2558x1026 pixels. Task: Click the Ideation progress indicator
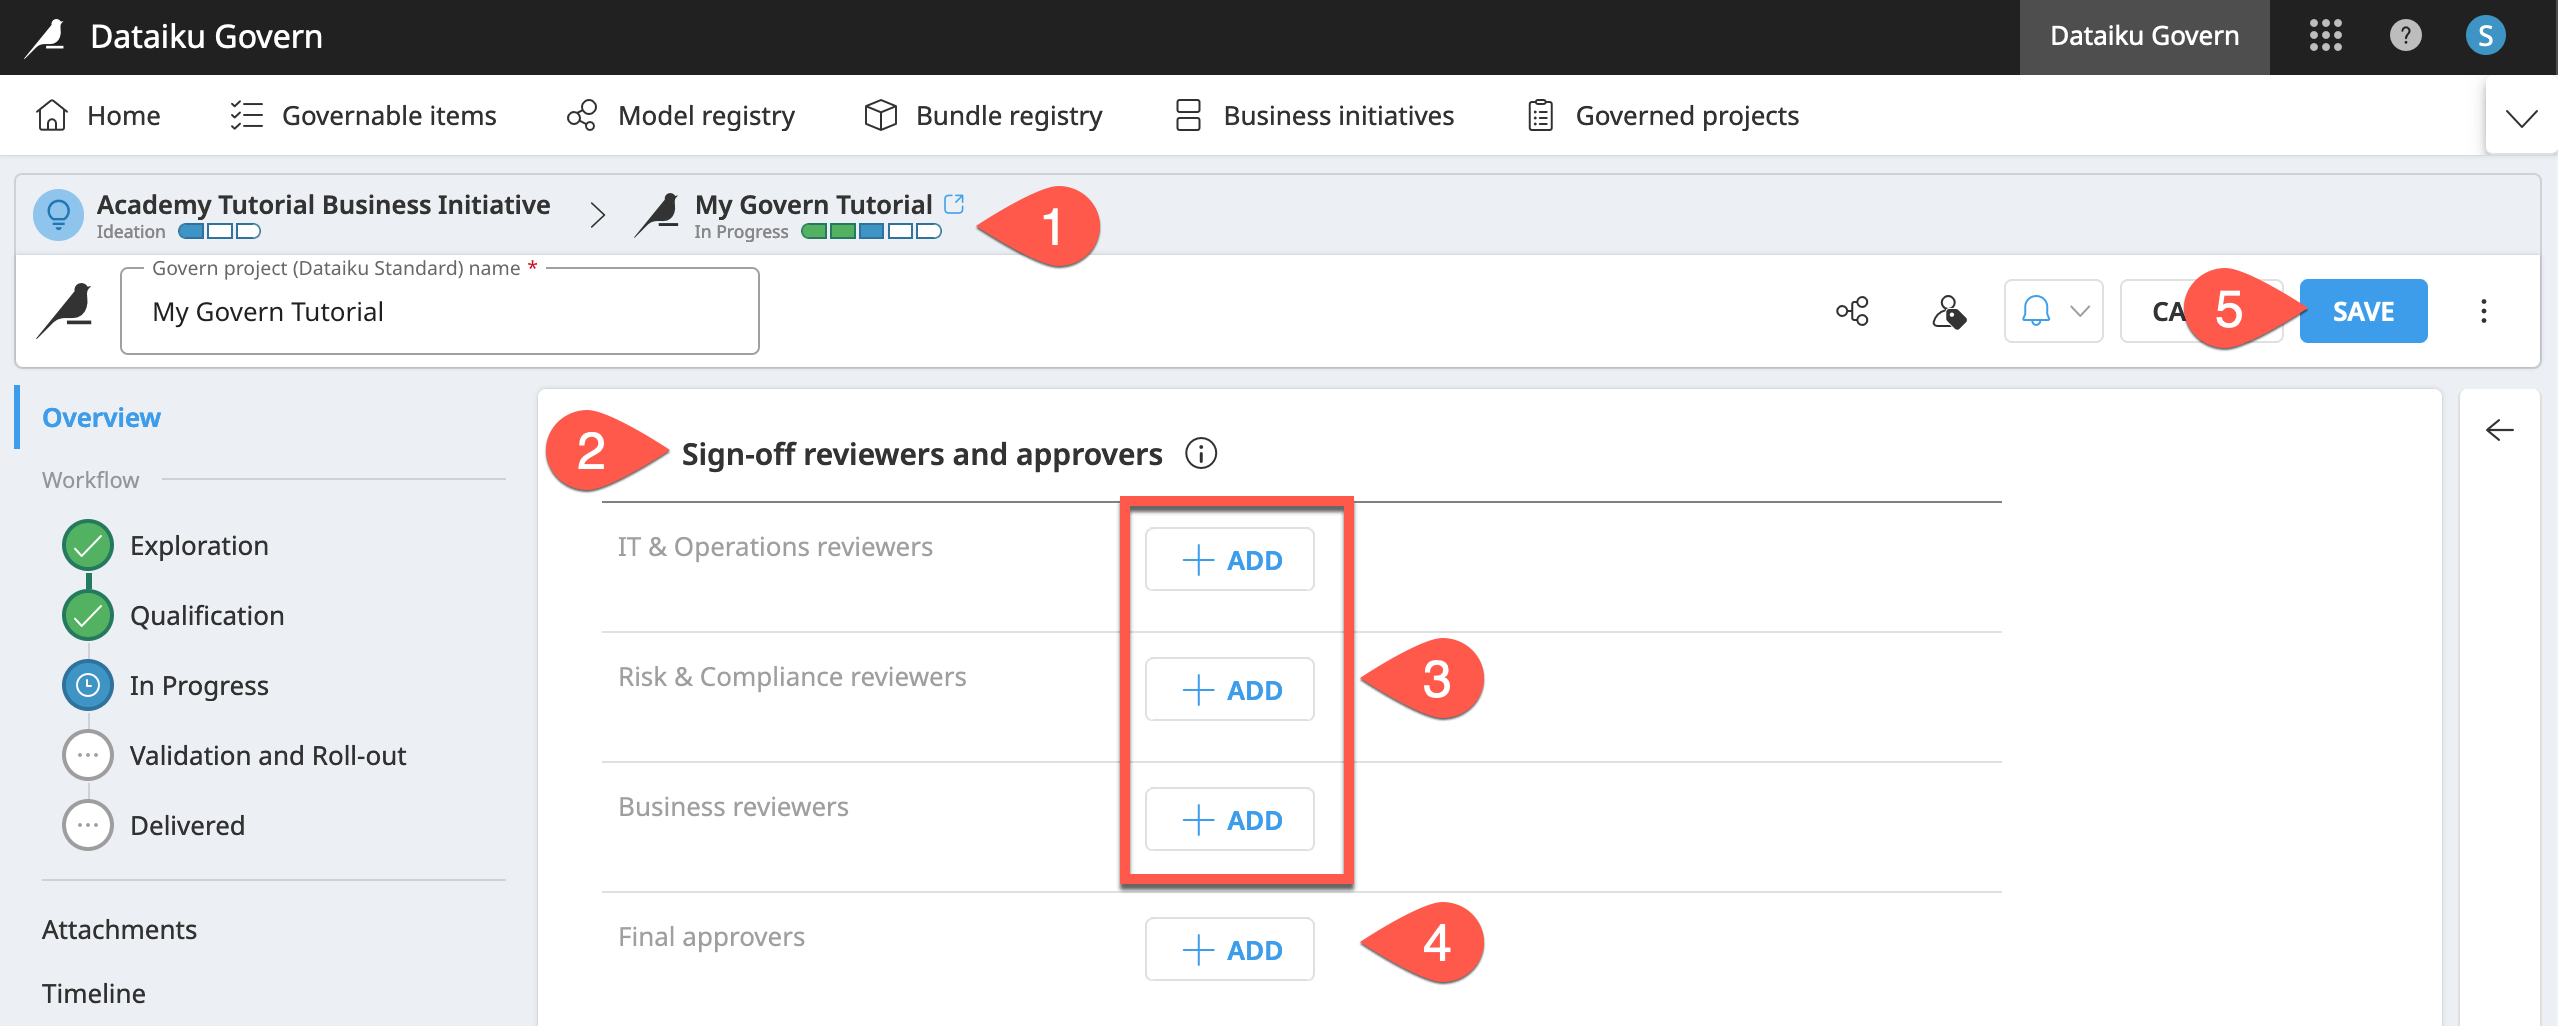coord(219,232)
